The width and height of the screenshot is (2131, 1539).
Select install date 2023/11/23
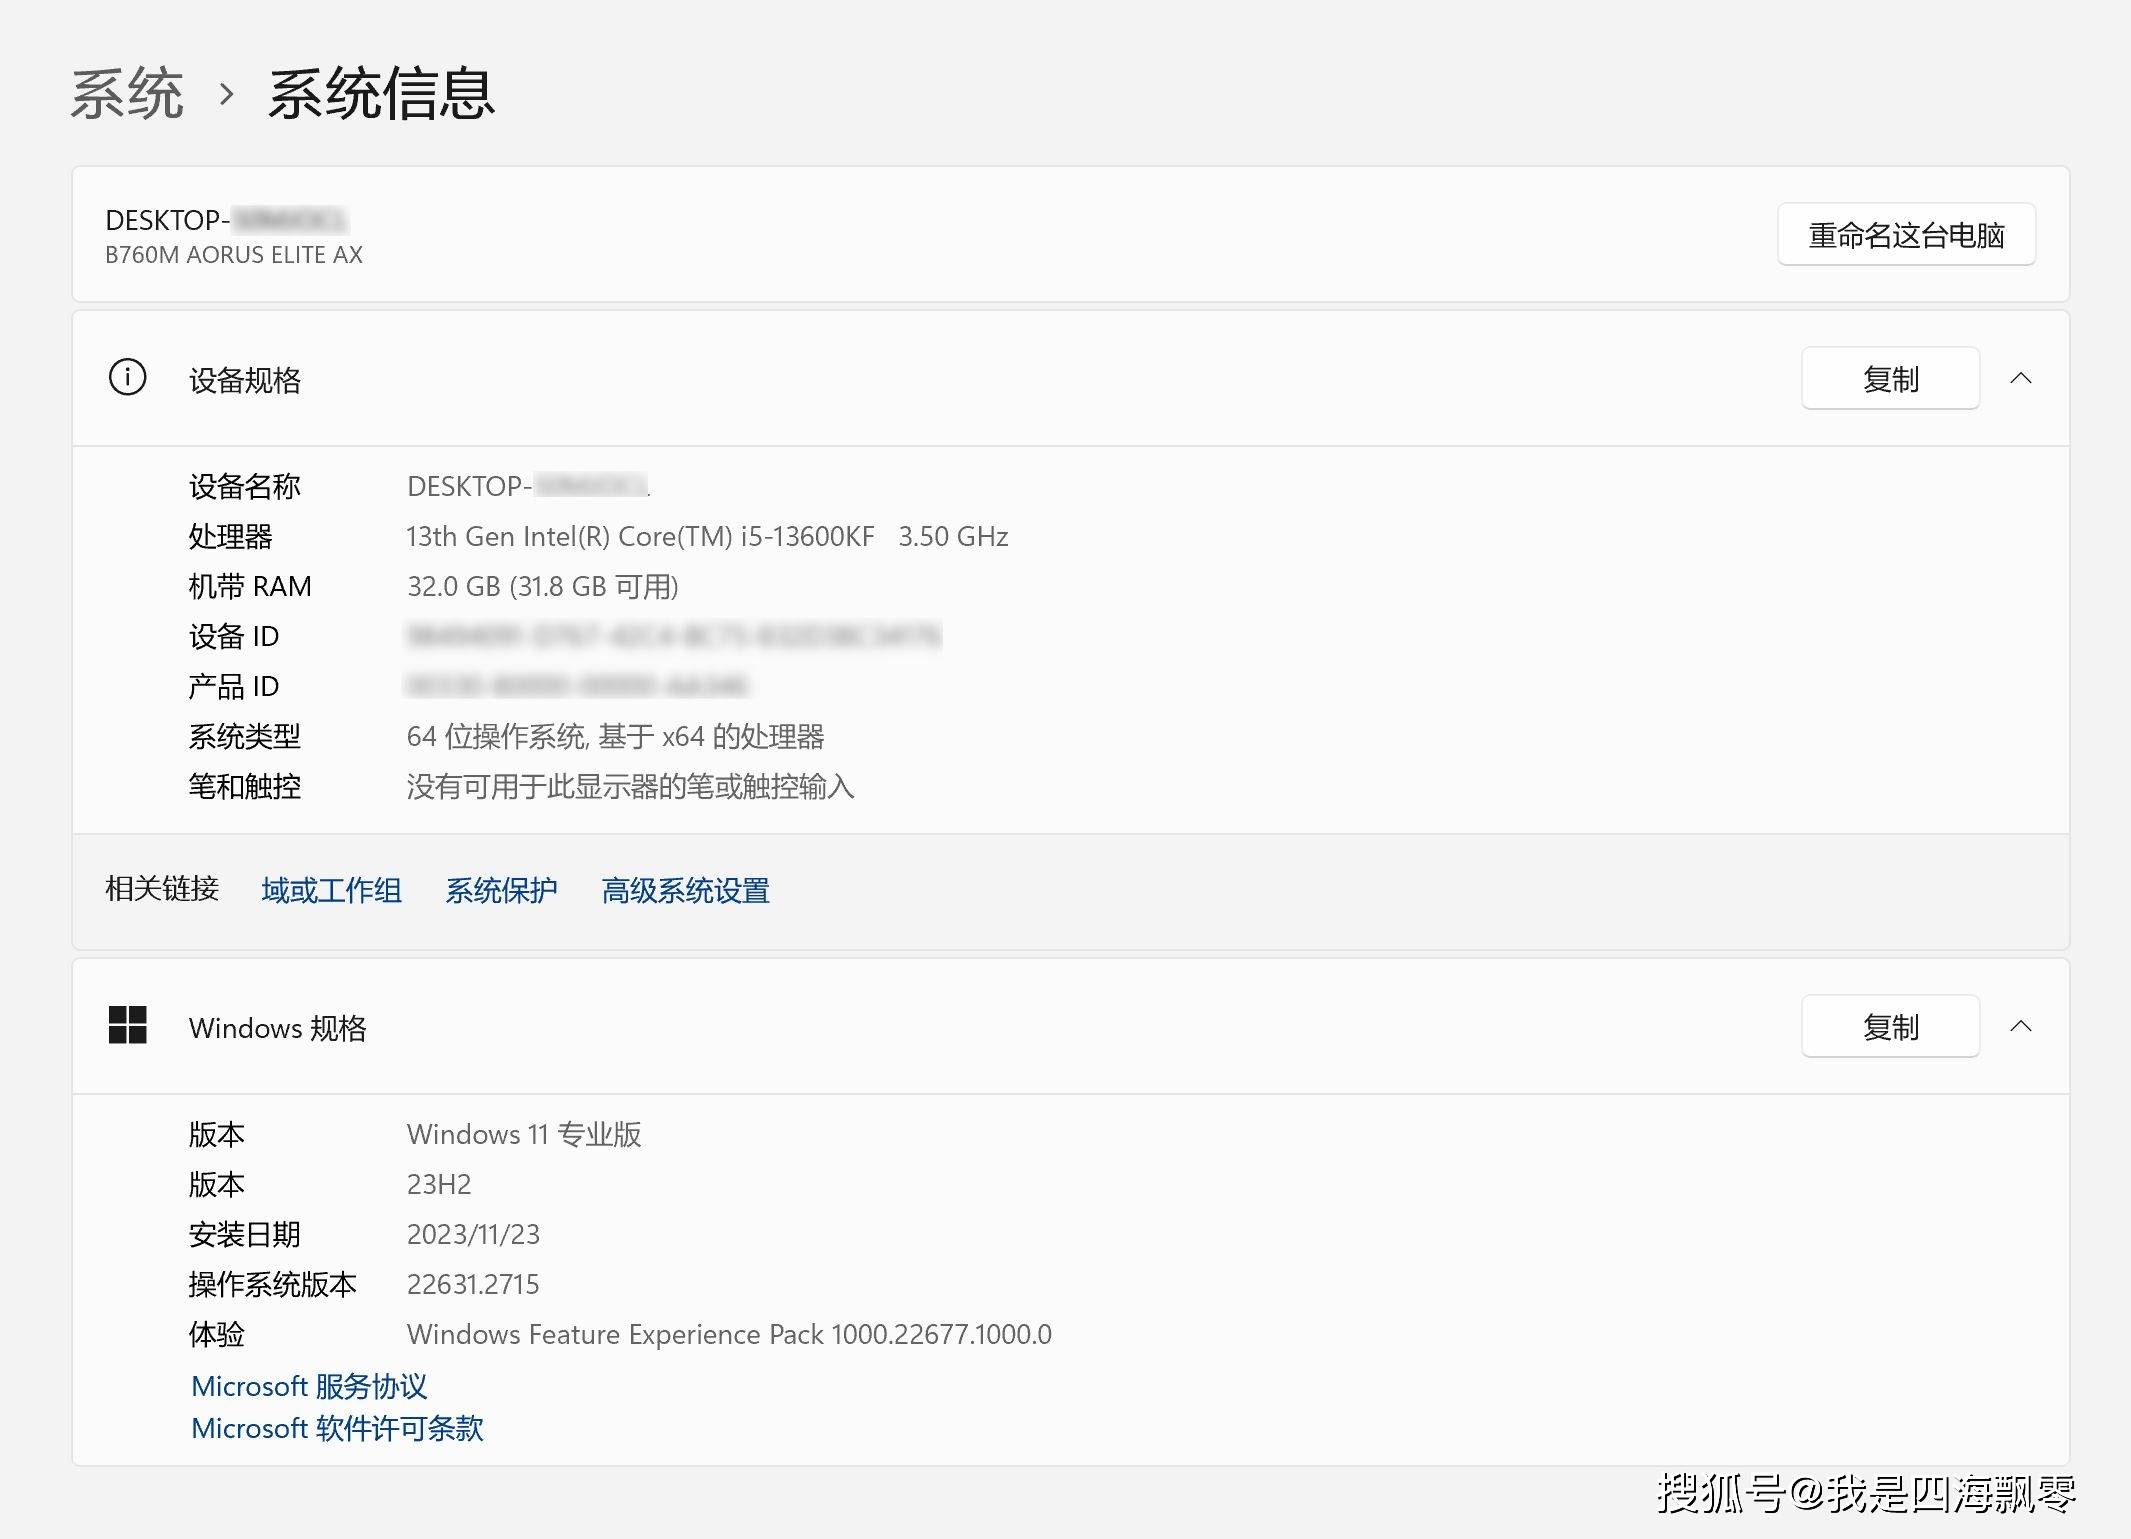coord(473,1235)
